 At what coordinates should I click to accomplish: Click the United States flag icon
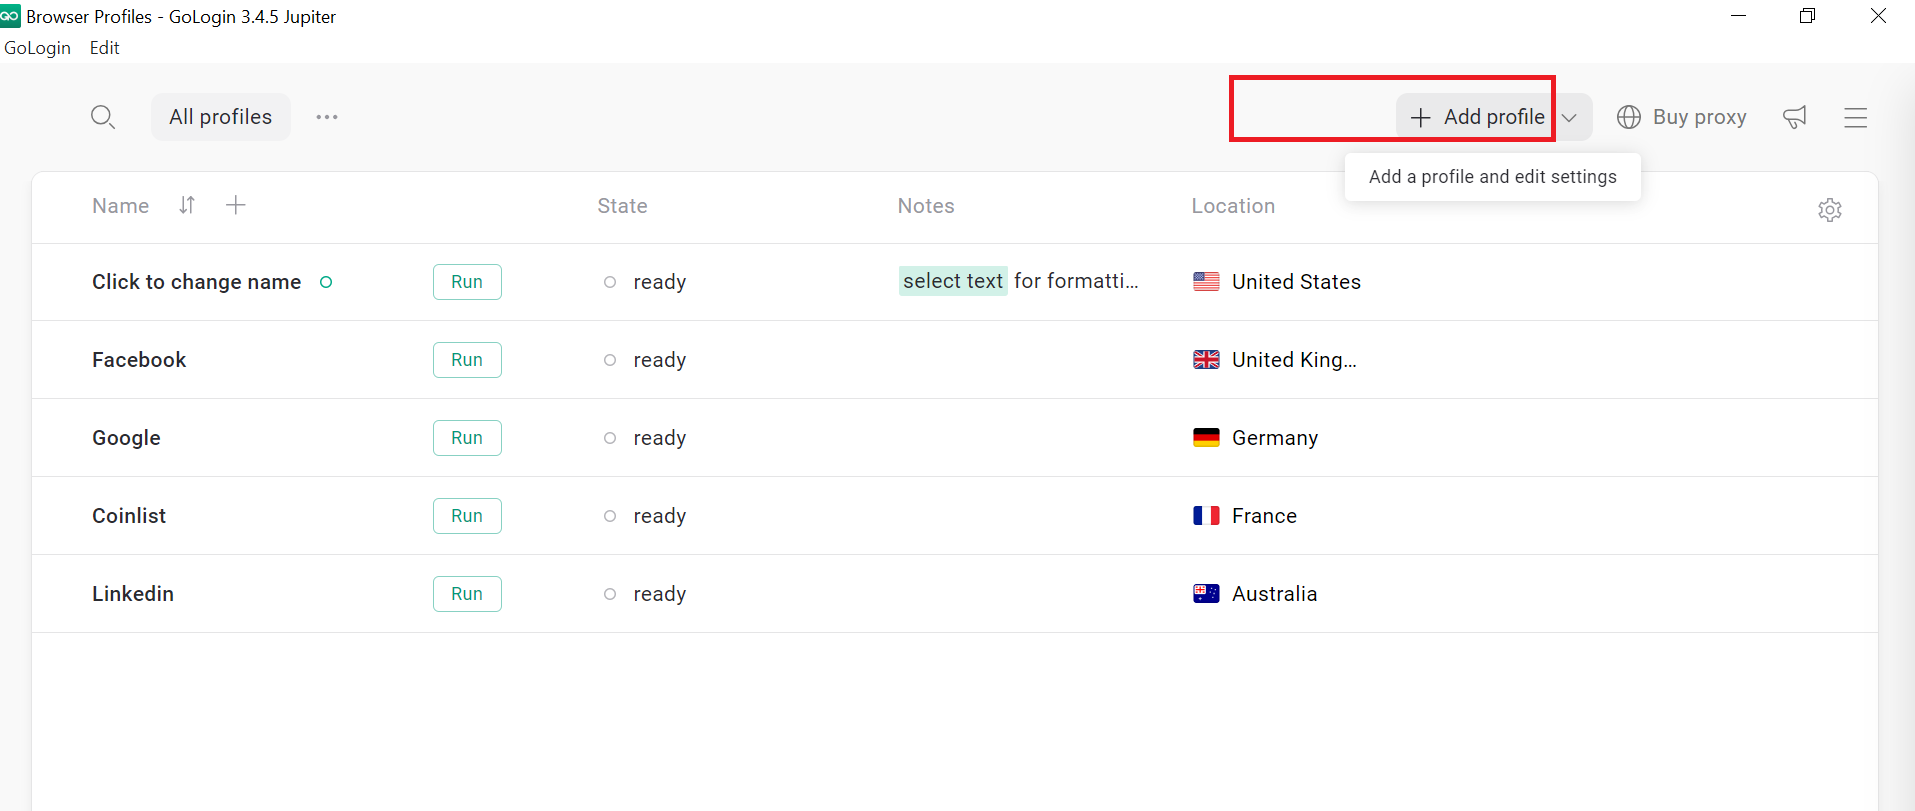[x=1206, y=282]
